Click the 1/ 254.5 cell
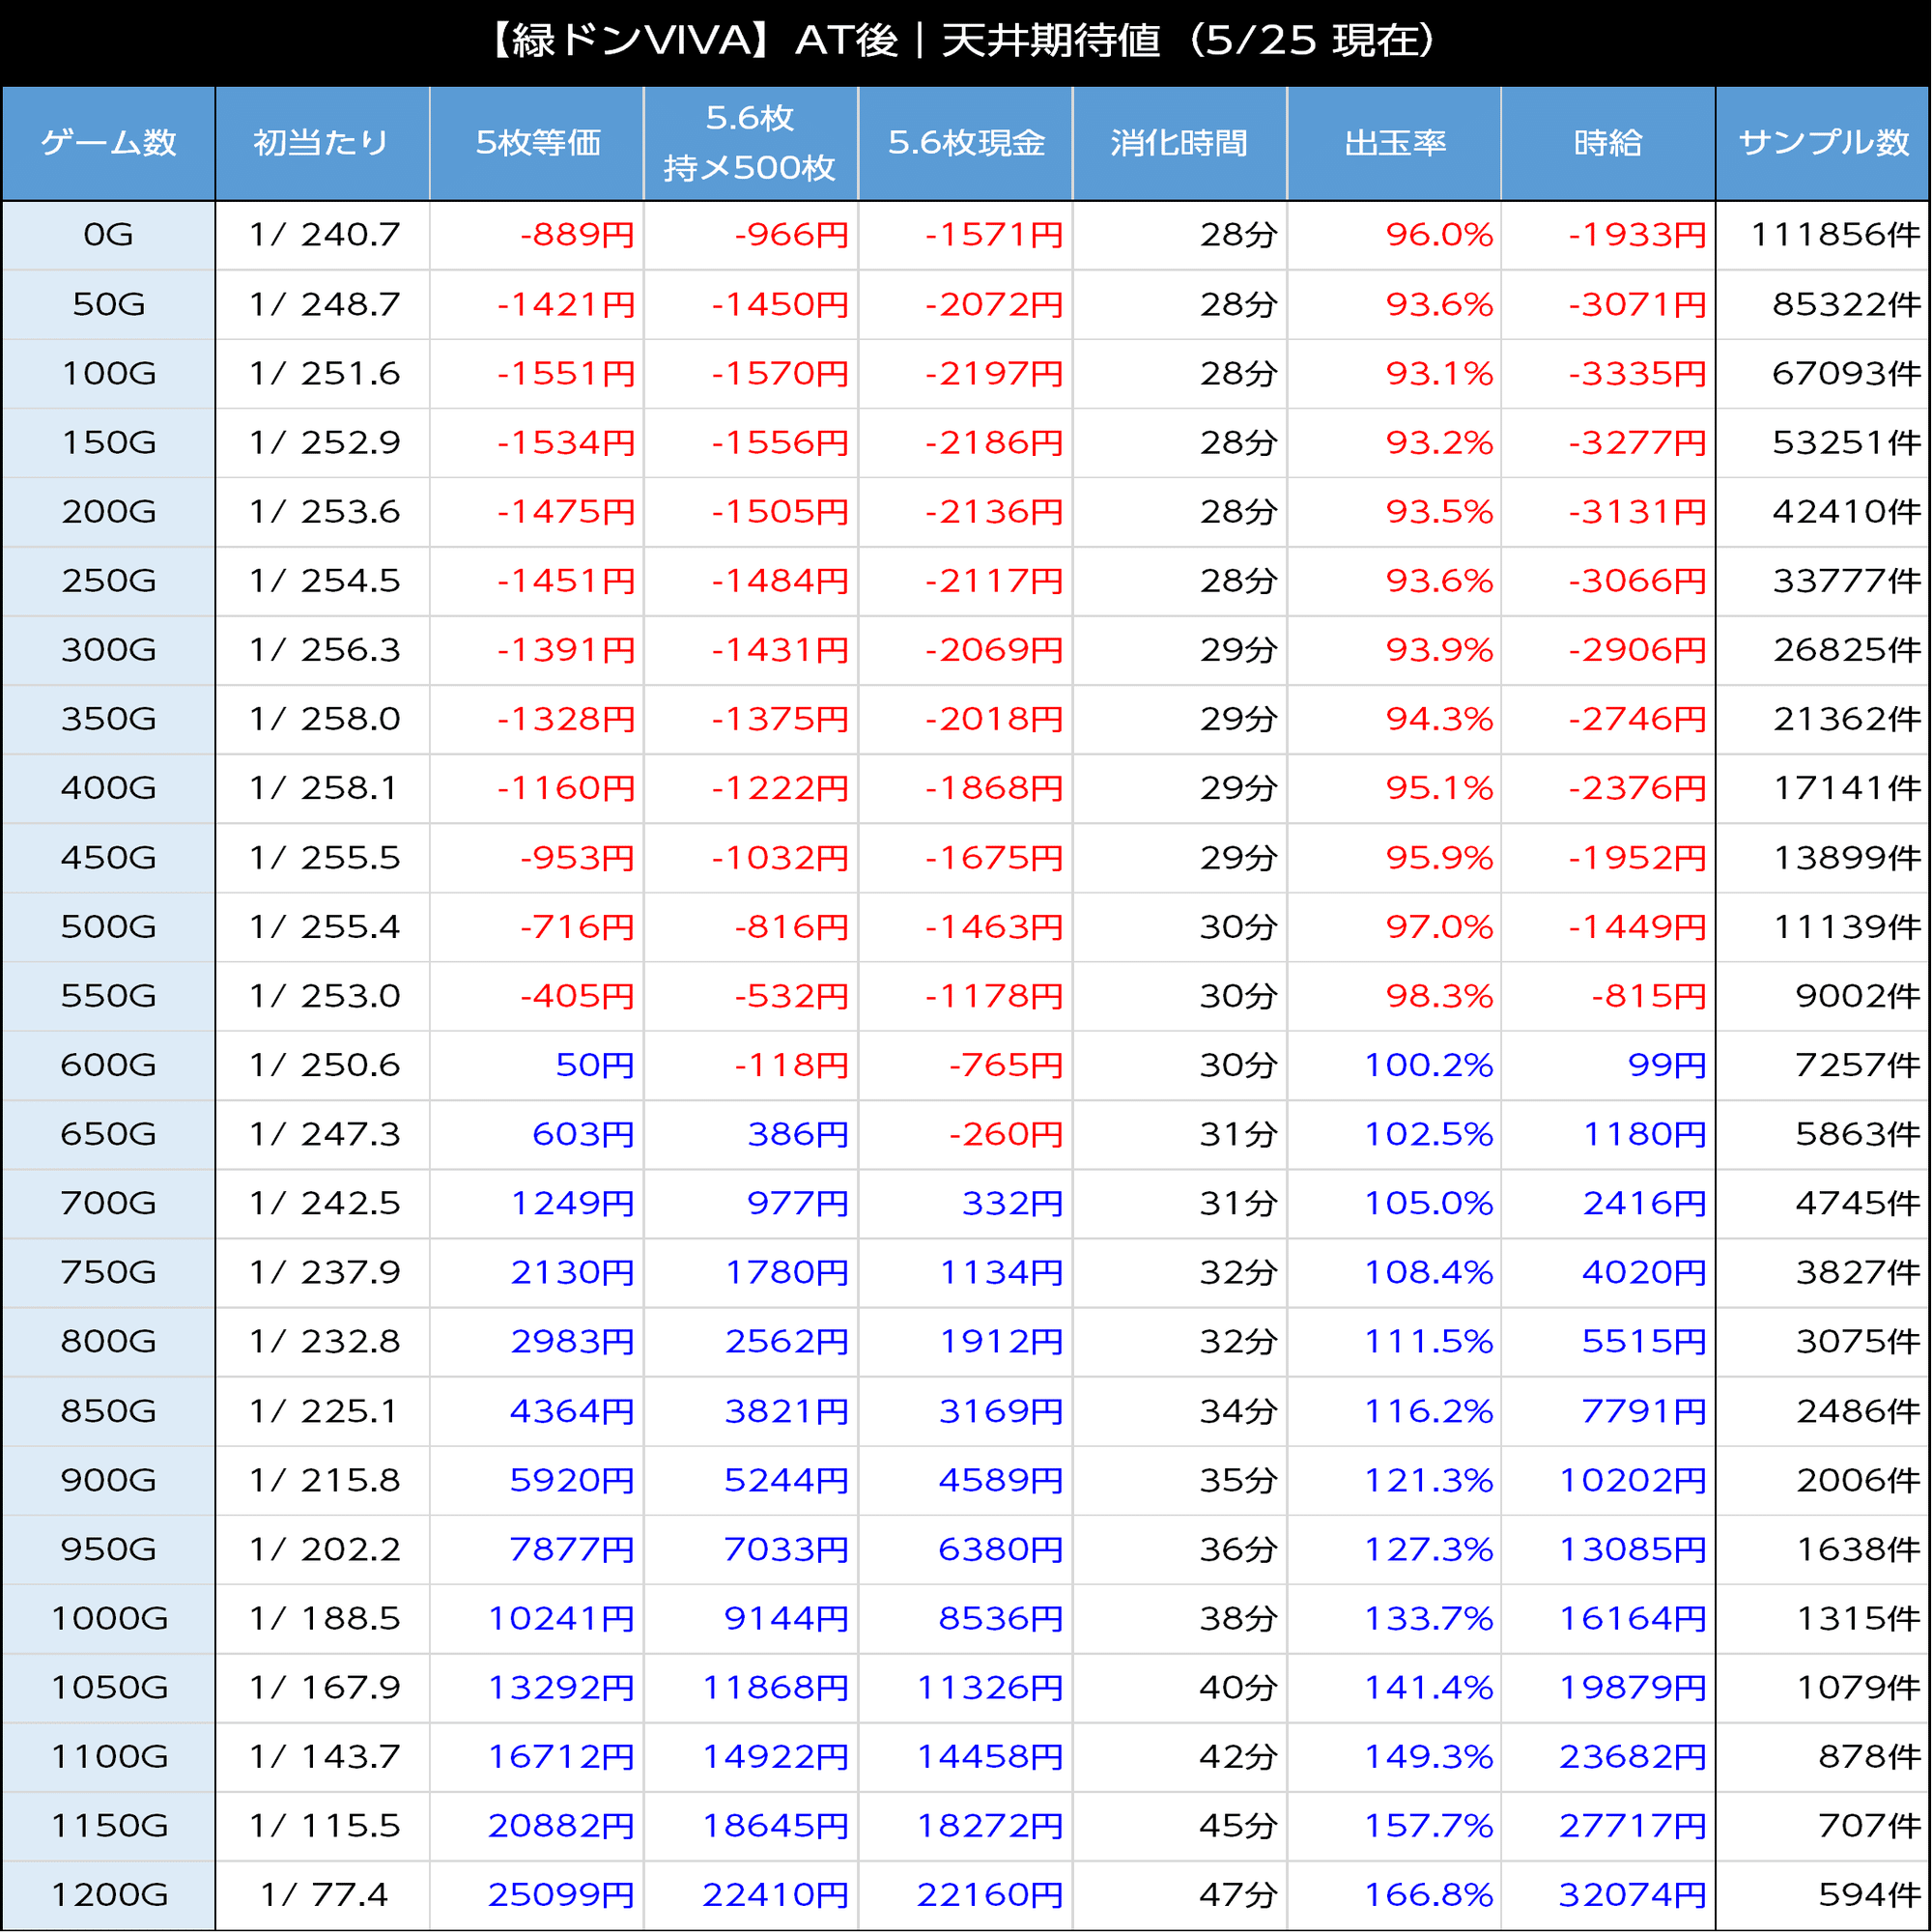 point(324,580)
